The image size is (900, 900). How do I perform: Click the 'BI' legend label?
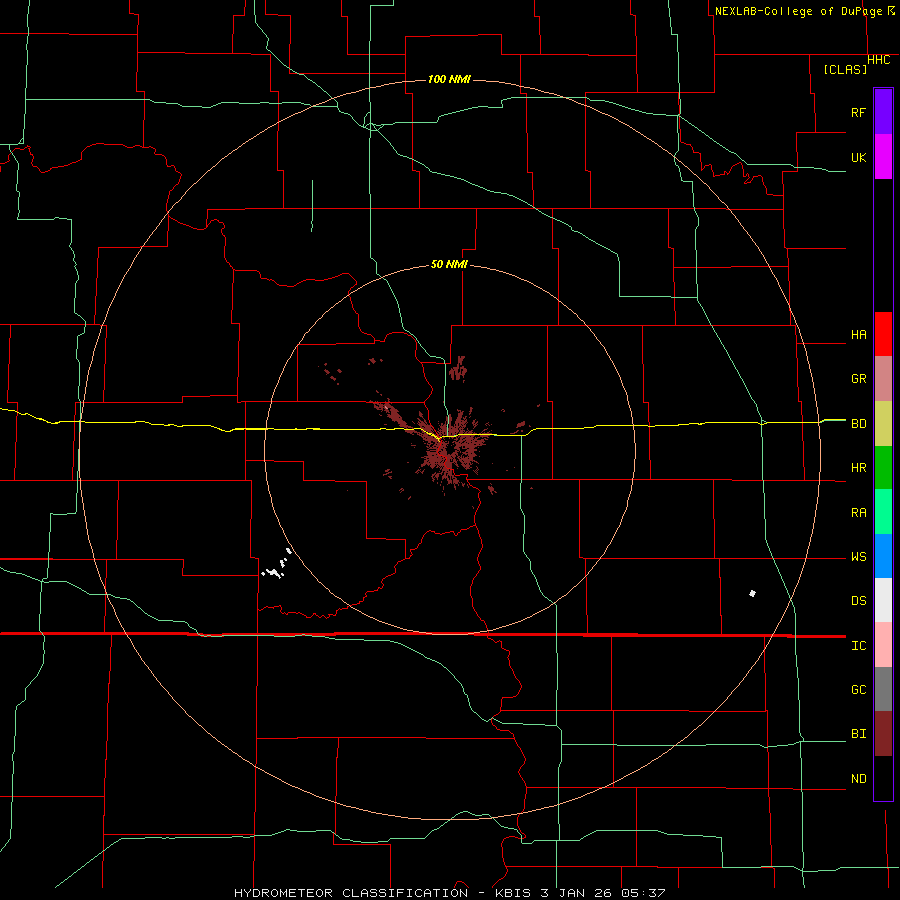point(858,734)
